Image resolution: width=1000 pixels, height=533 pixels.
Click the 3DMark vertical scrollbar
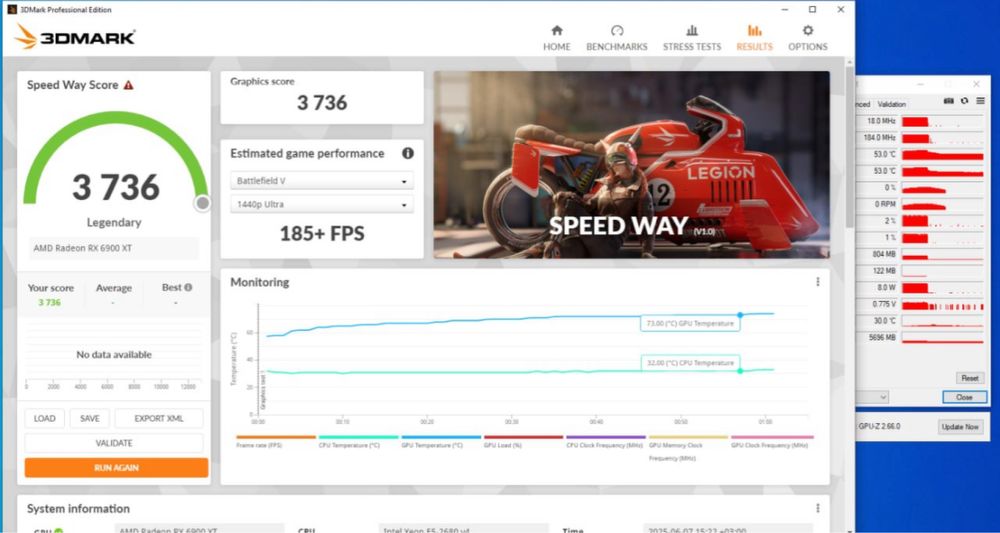[849, 147]
